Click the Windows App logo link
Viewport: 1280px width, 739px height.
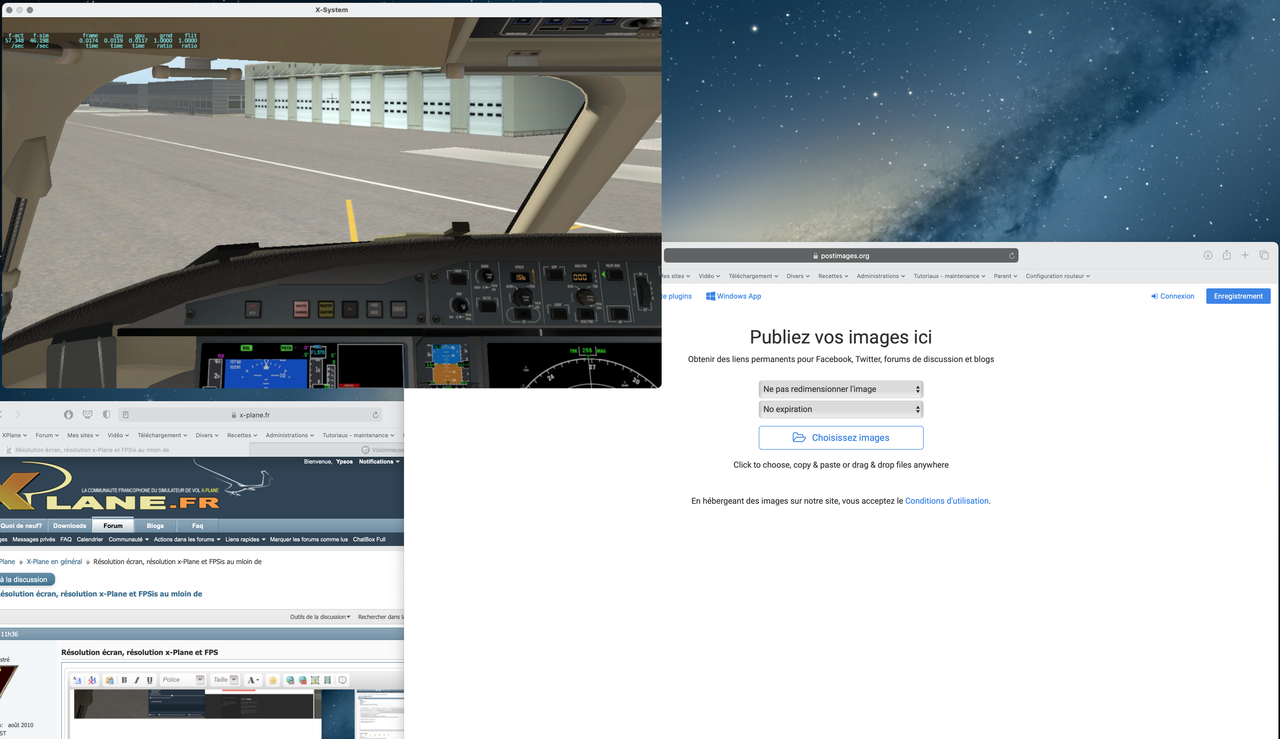(734, 296)
